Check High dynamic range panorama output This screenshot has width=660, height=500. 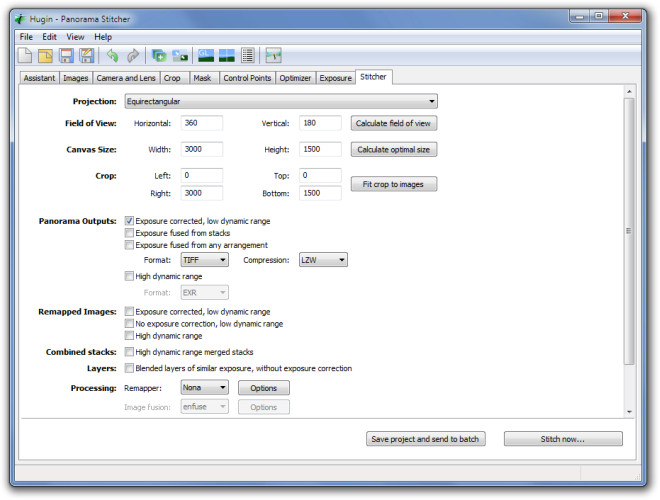(129, 276)
